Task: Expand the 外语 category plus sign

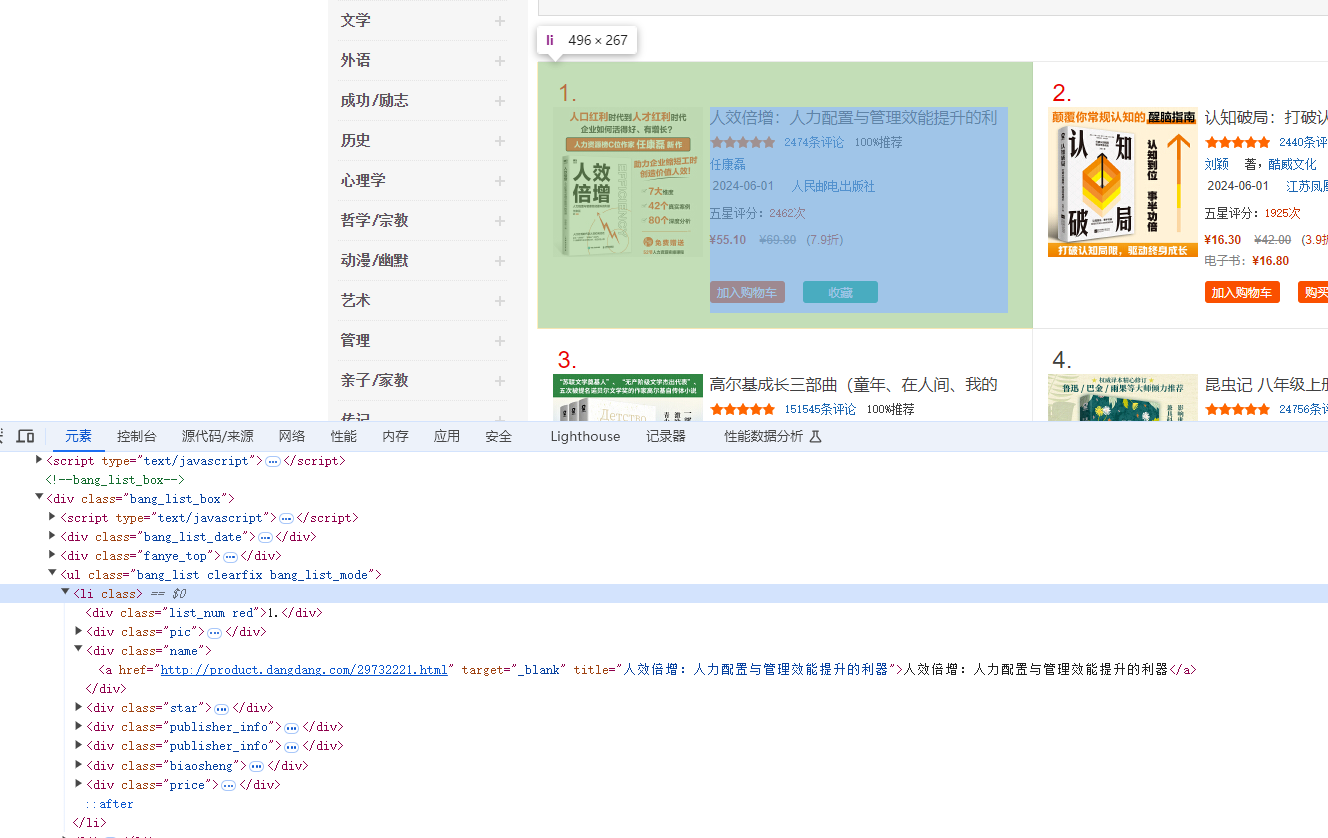Action: point(500,60)
